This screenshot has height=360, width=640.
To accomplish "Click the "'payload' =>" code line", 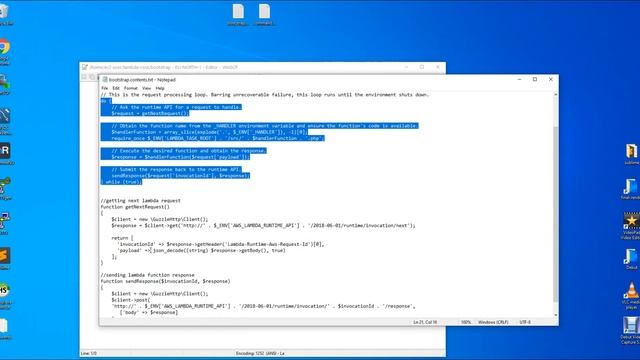I will 201,250.
